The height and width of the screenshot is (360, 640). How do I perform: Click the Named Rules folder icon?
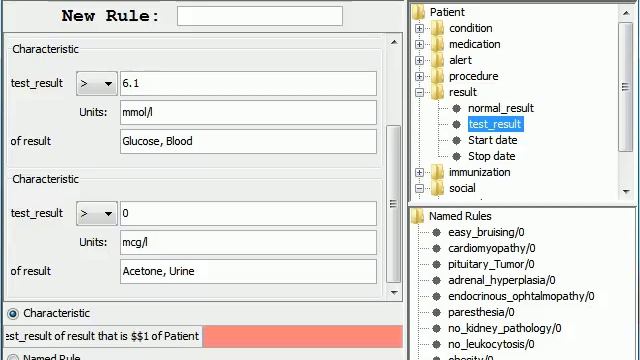coord(418,216)
